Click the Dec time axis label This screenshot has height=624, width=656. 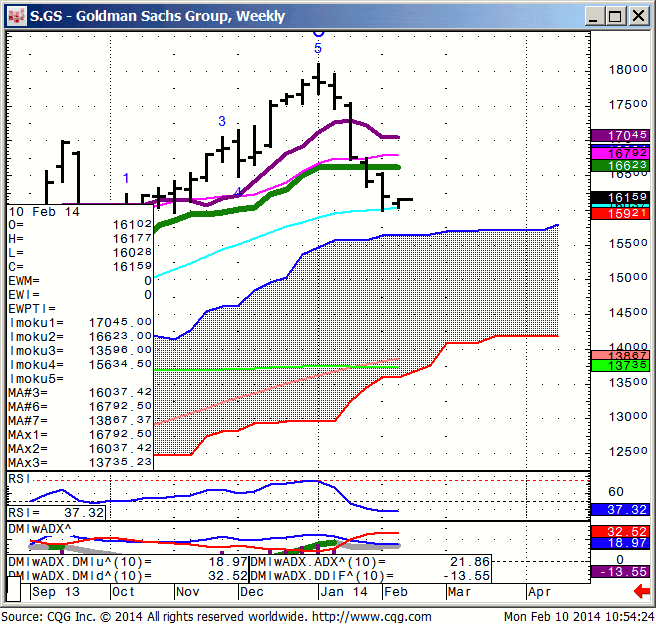[252, 592]
